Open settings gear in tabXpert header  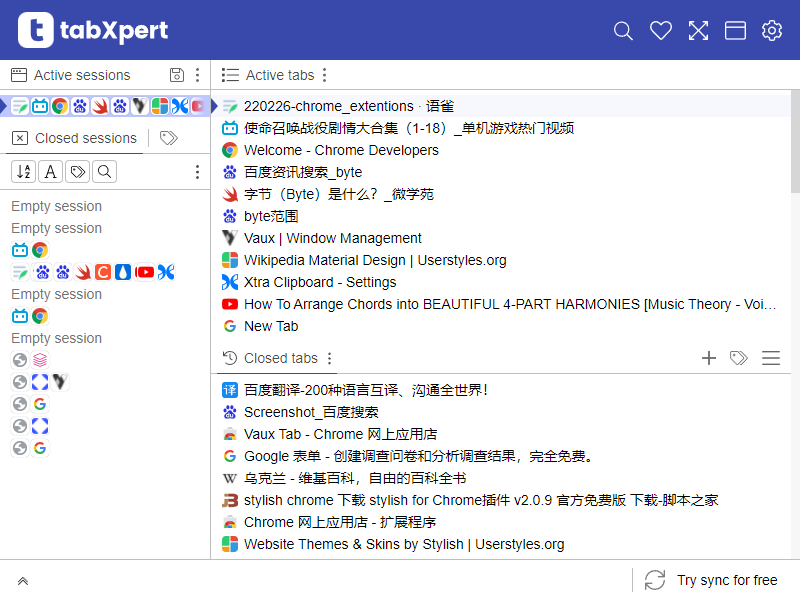point(772,31)
